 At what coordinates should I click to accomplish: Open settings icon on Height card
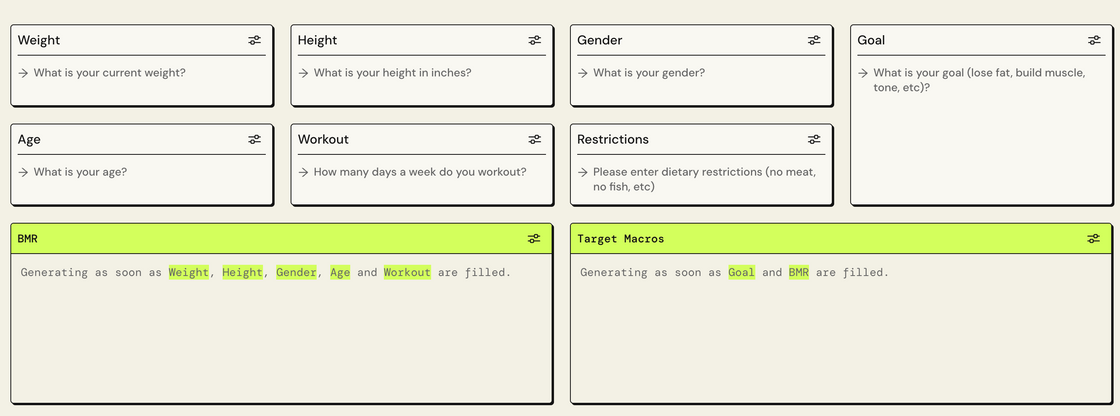click(x=535, y=40)
